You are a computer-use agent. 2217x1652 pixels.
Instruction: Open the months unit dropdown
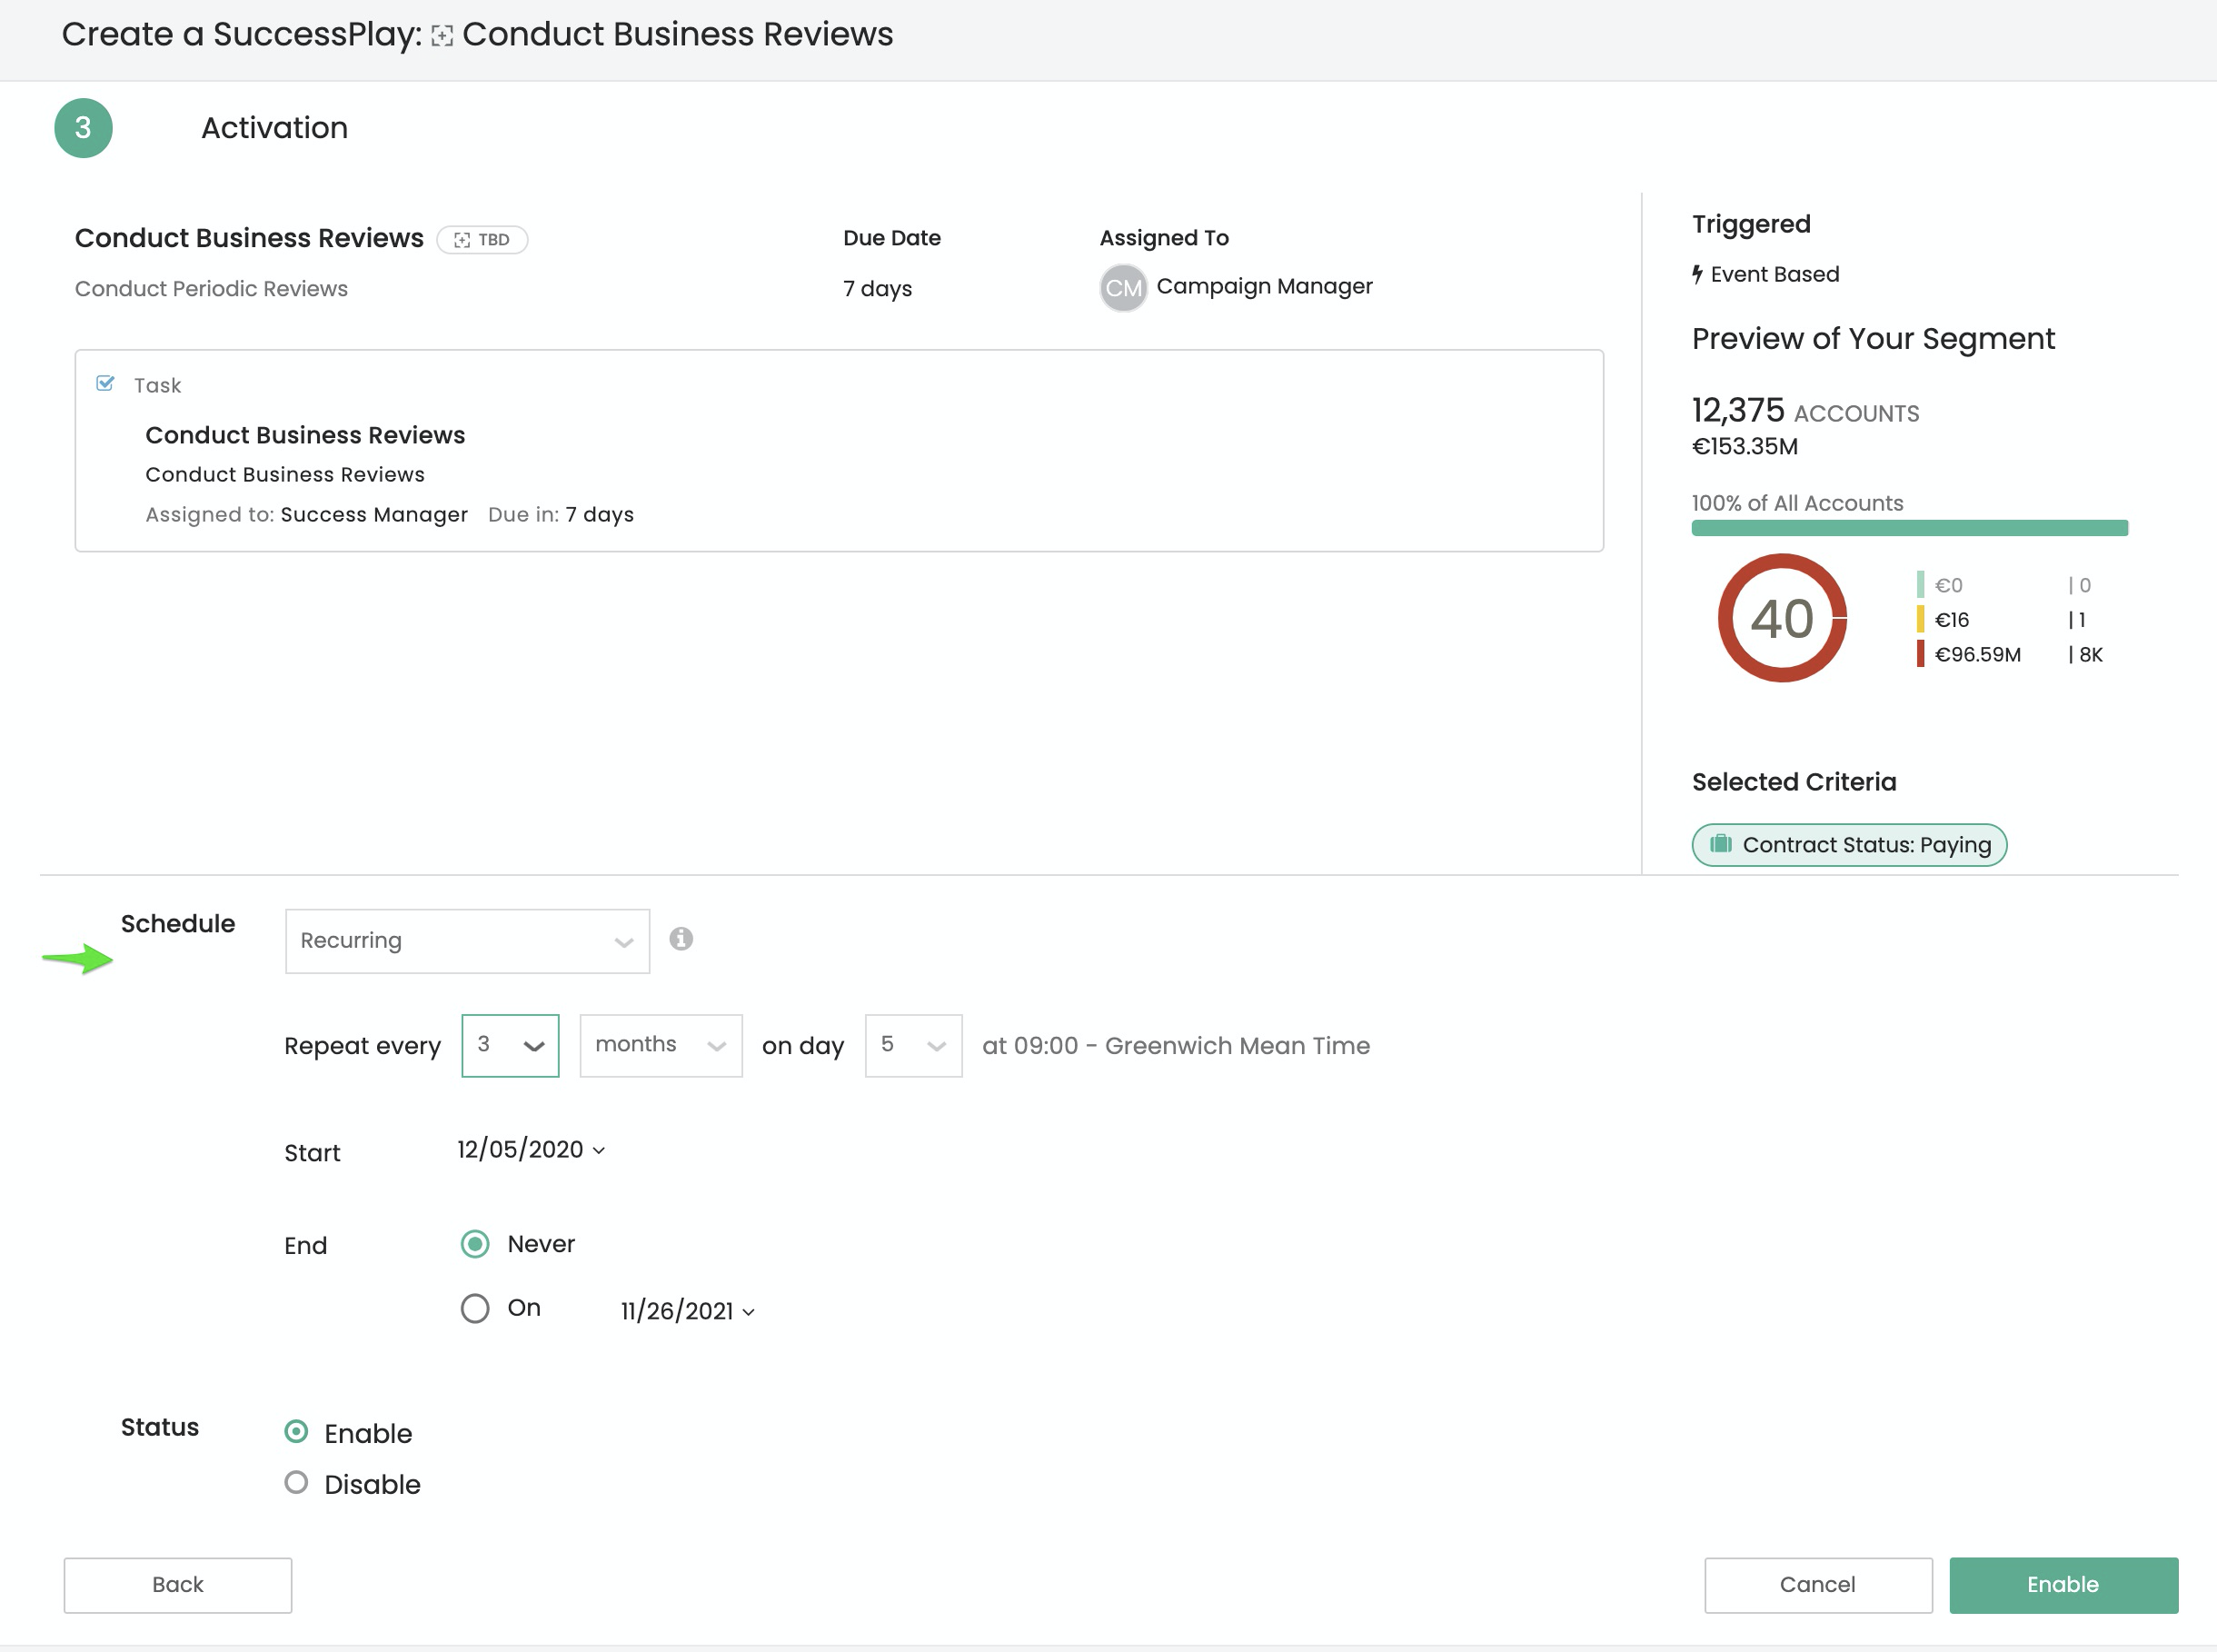click(x=661, y=1046)
